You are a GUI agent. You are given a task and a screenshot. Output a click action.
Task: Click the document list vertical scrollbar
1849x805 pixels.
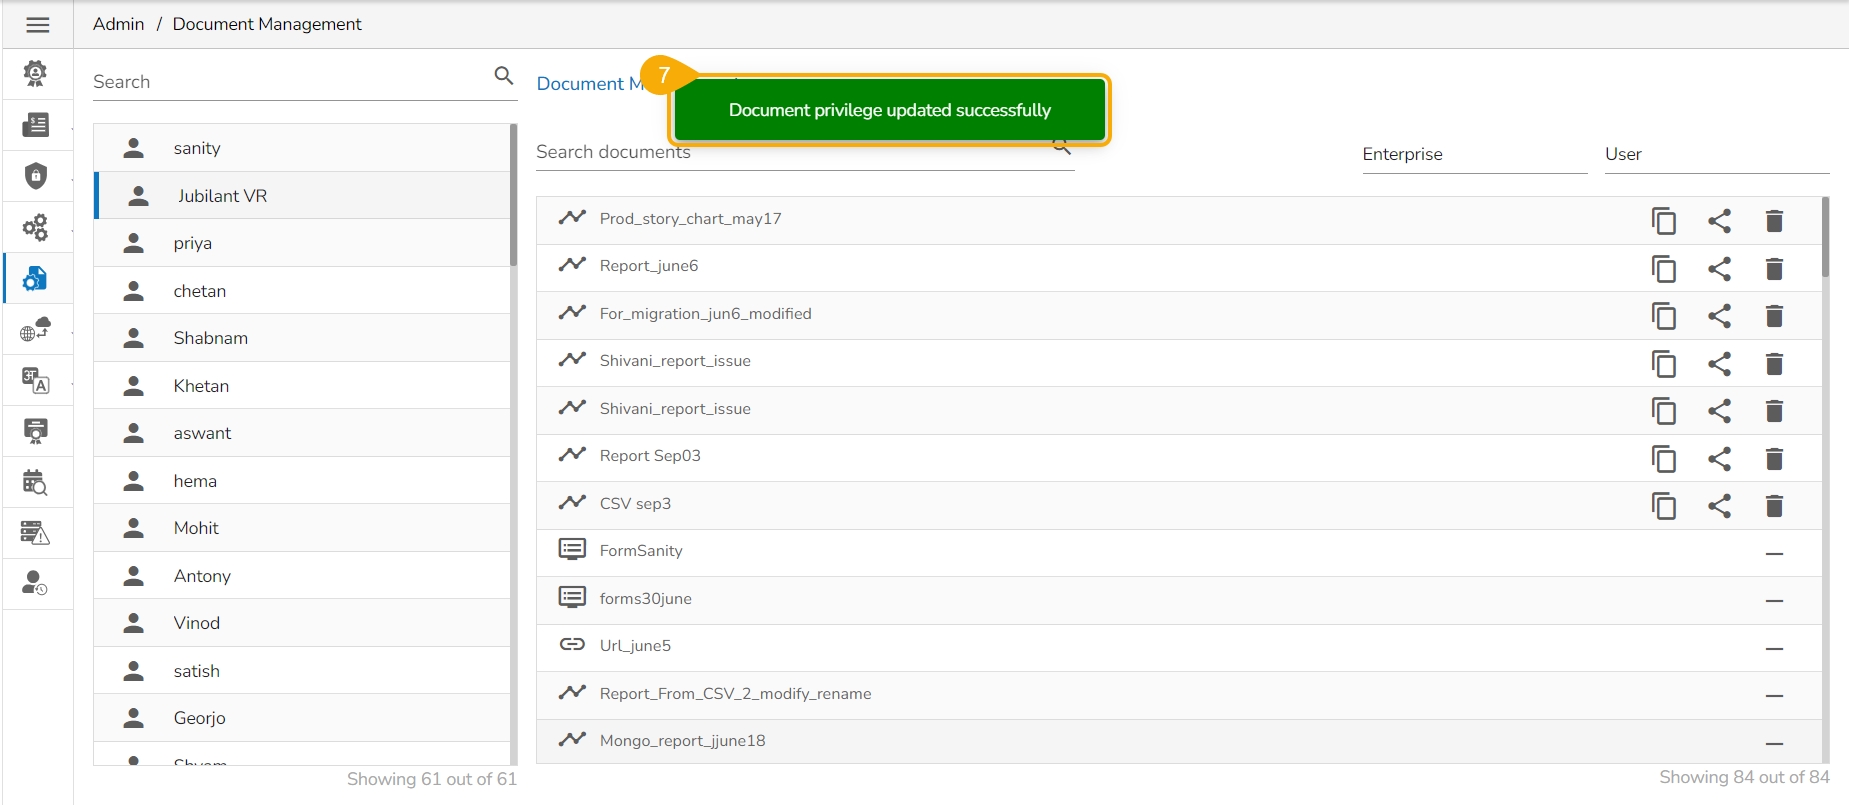1825,238
